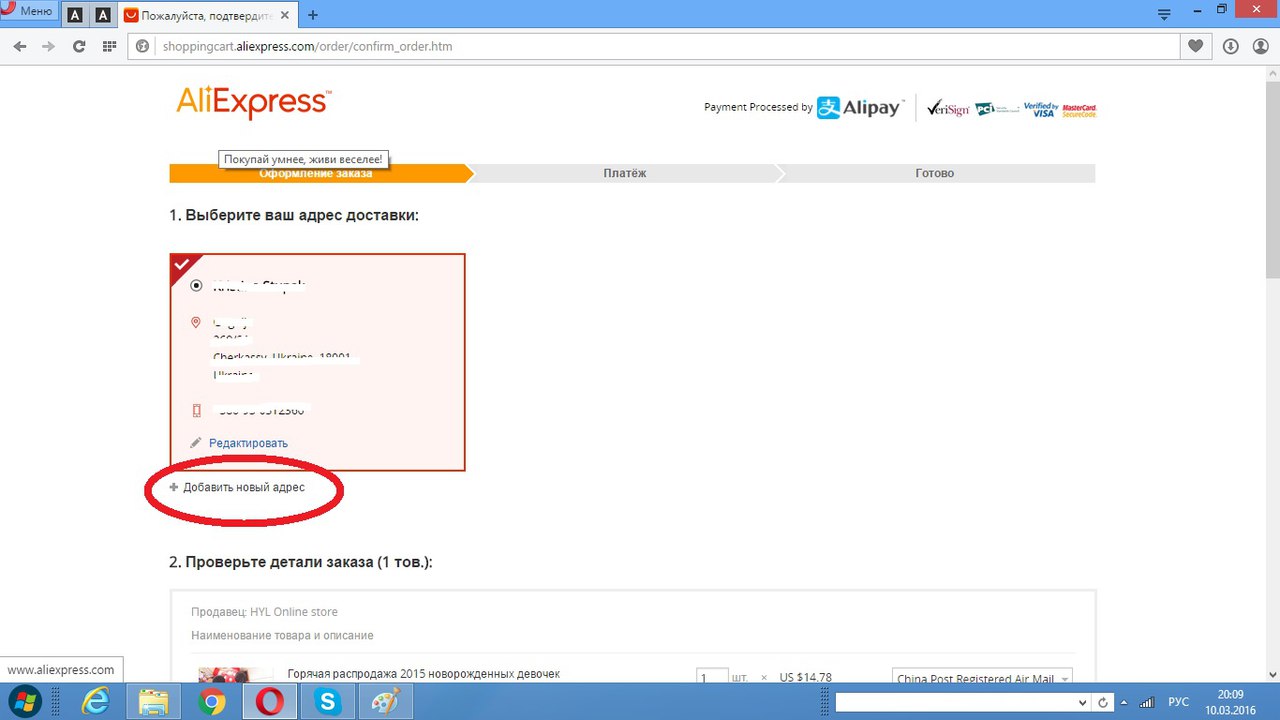The height and width of the screenshot is (720, 1280).
Task: Click the site info globe icon
Action: coord(142,46)
